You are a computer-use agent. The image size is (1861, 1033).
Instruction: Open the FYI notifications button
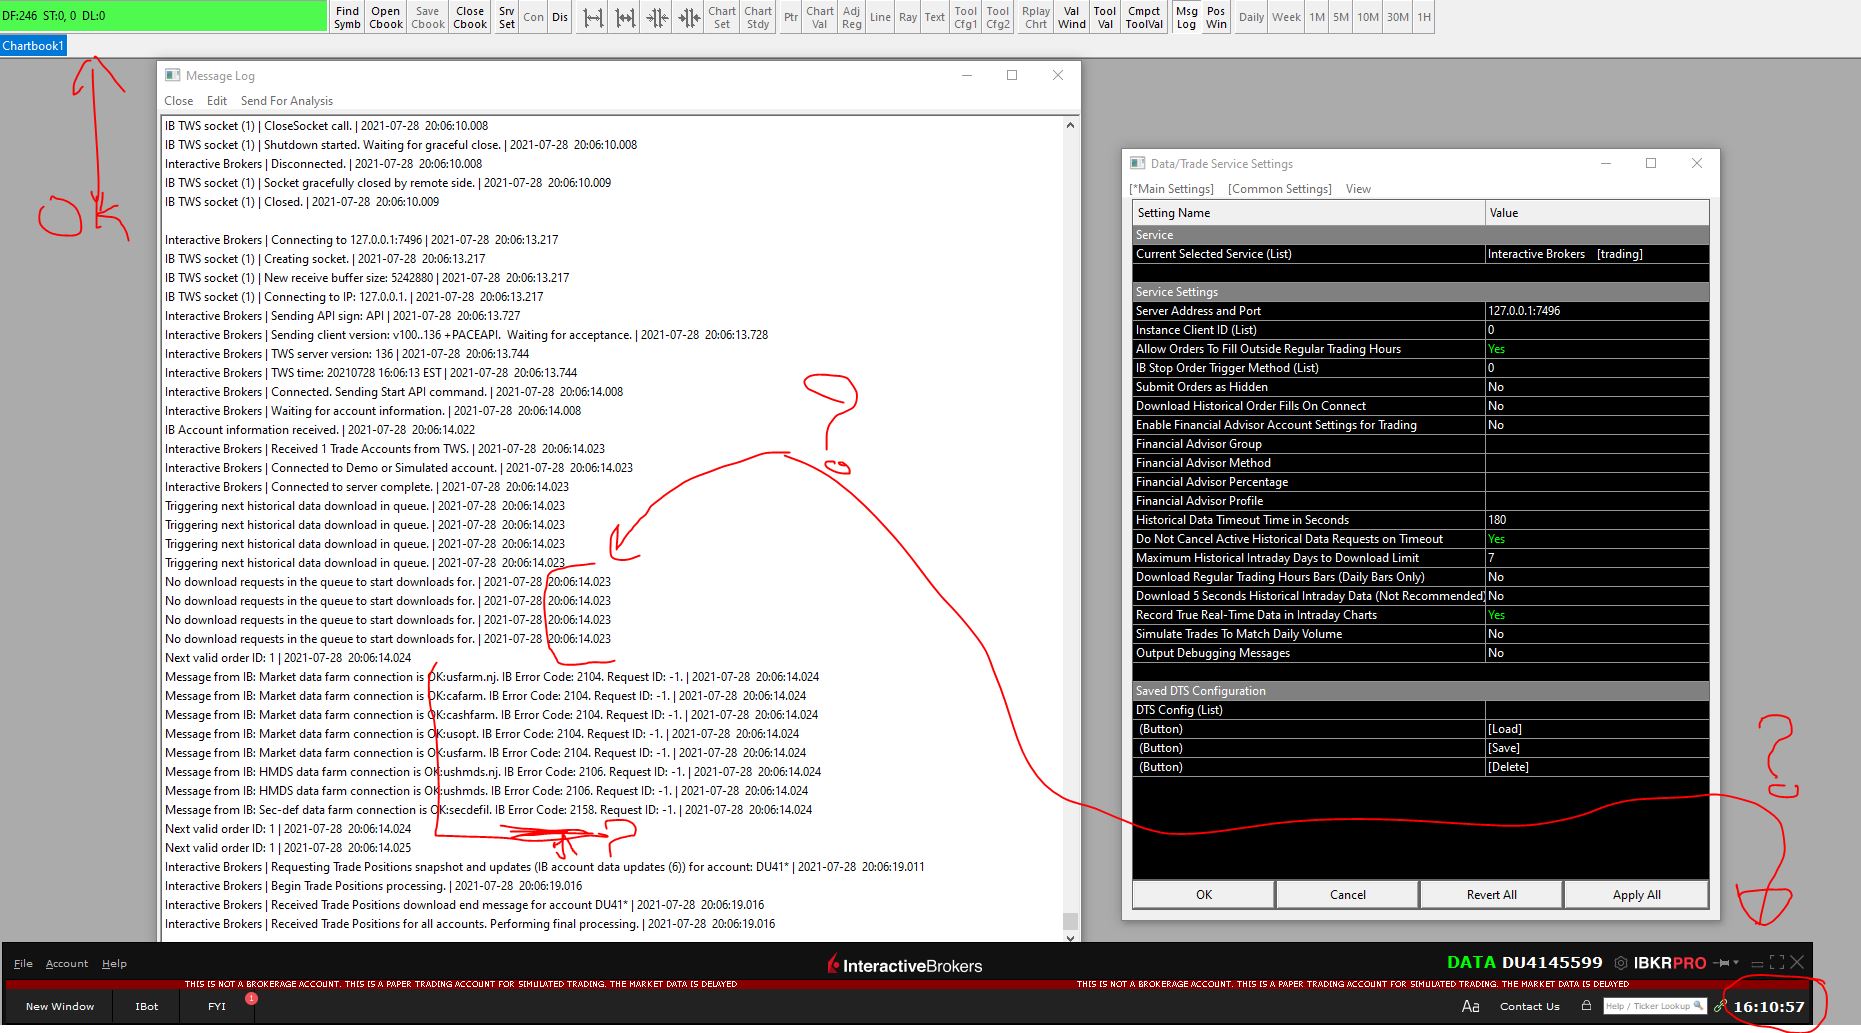(x=217, y=1006)
